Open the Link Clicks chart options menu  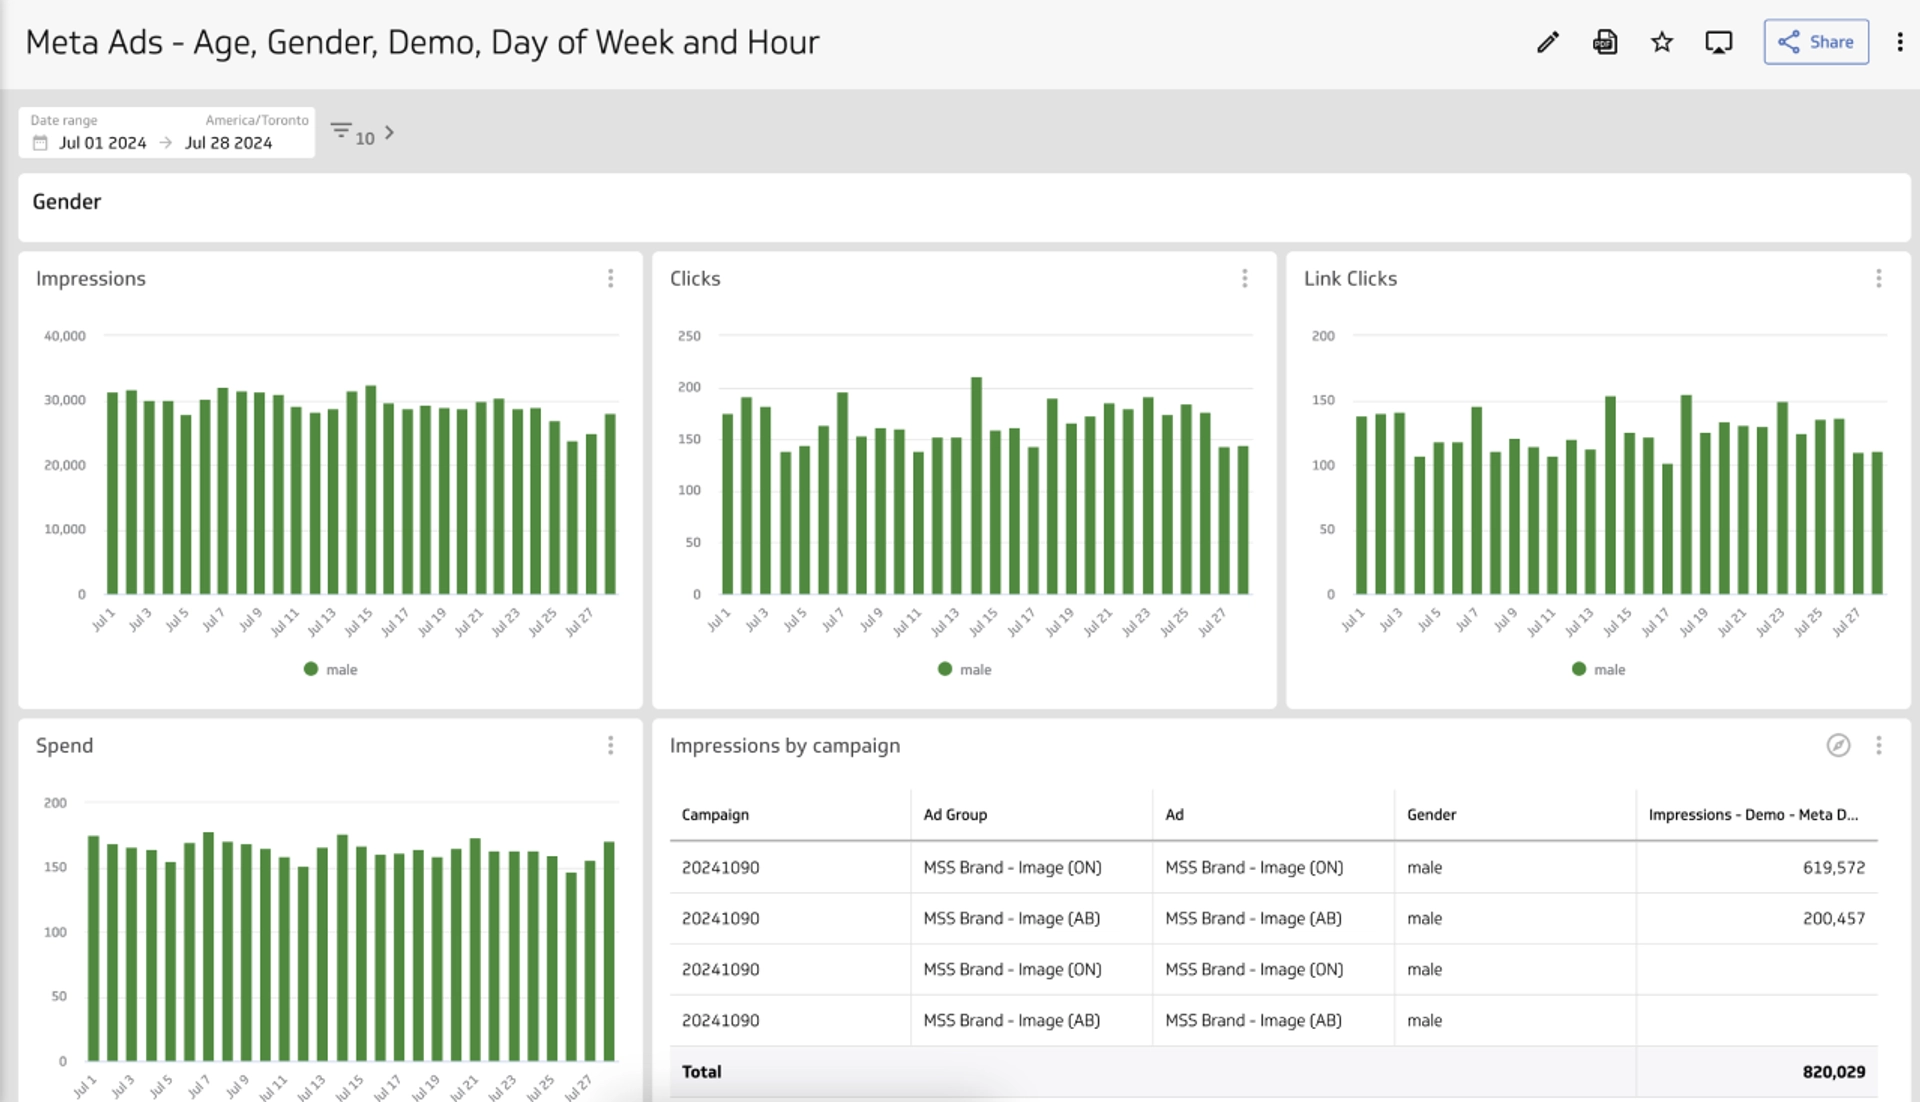[x=1878, y=278]
